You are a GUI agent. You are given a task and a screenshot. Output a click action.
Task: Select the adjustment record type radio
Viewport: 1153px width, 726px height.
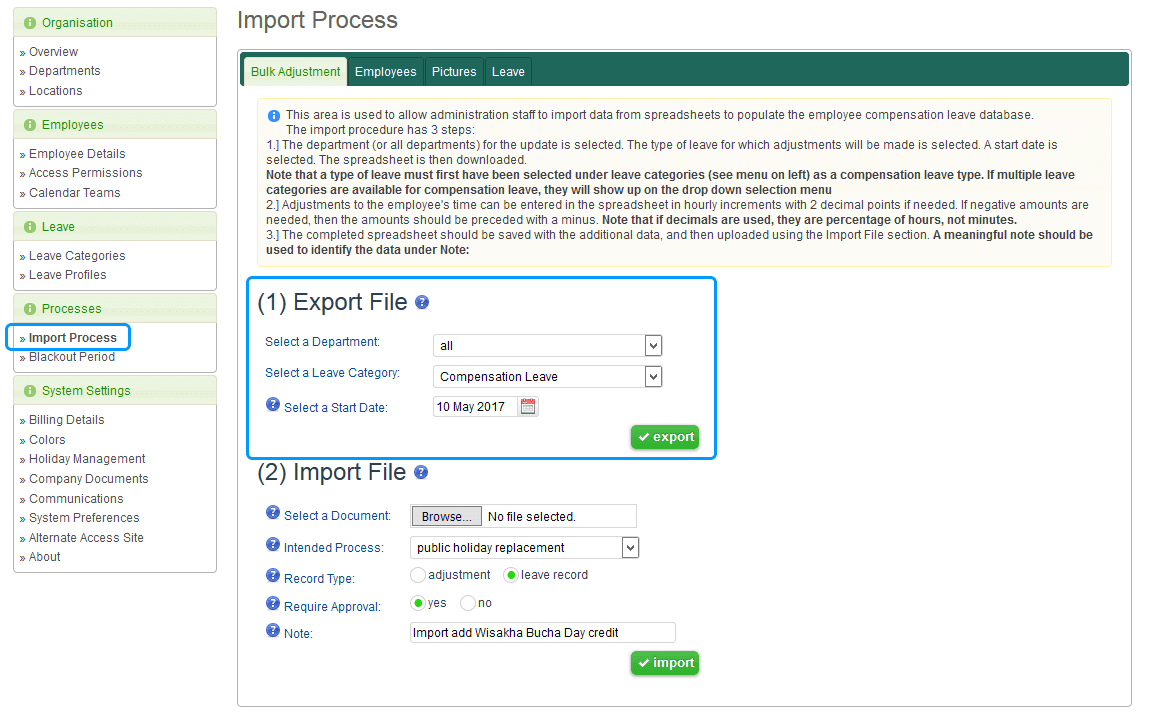click(x=418, y=575)
